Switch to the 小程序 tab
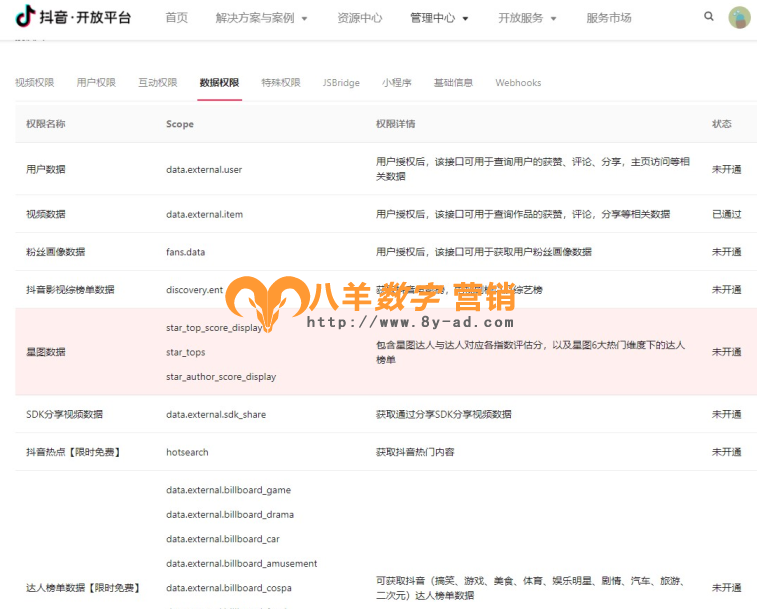757x609 pixels. point(396,83)
